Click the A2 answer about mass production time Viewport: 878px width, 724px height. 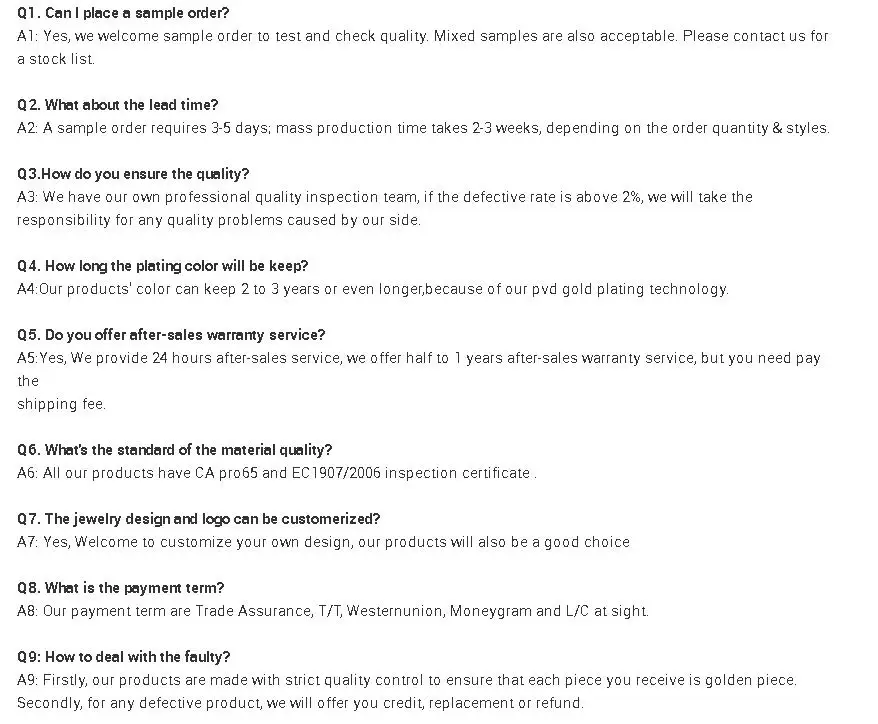423,128
